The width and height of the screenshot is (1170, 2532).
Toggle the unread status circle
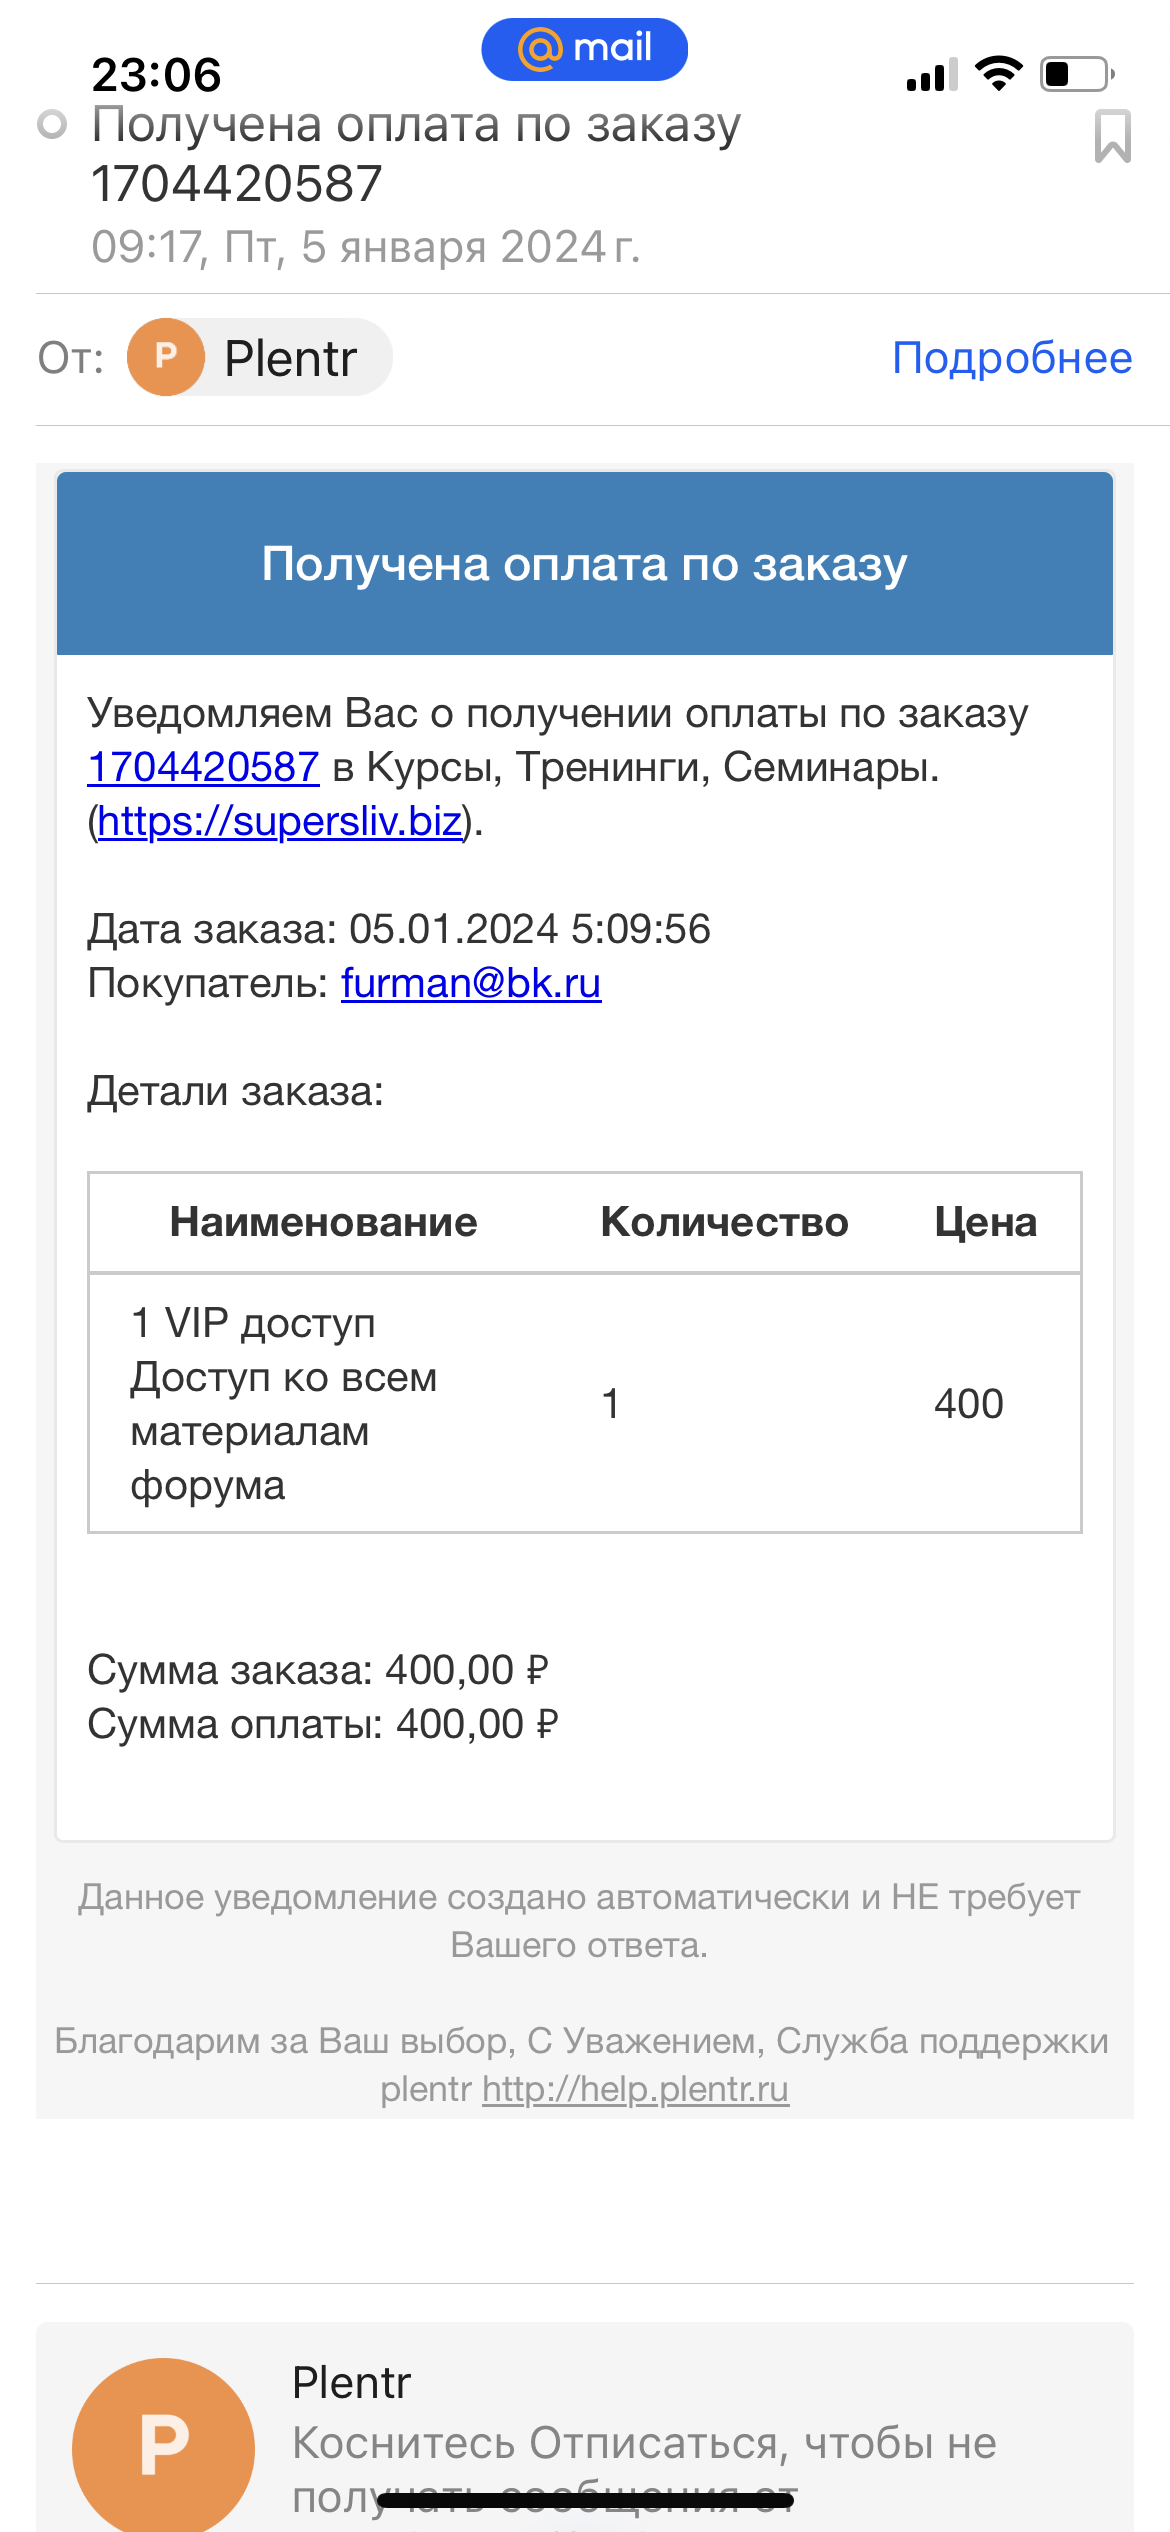point(52,125)
